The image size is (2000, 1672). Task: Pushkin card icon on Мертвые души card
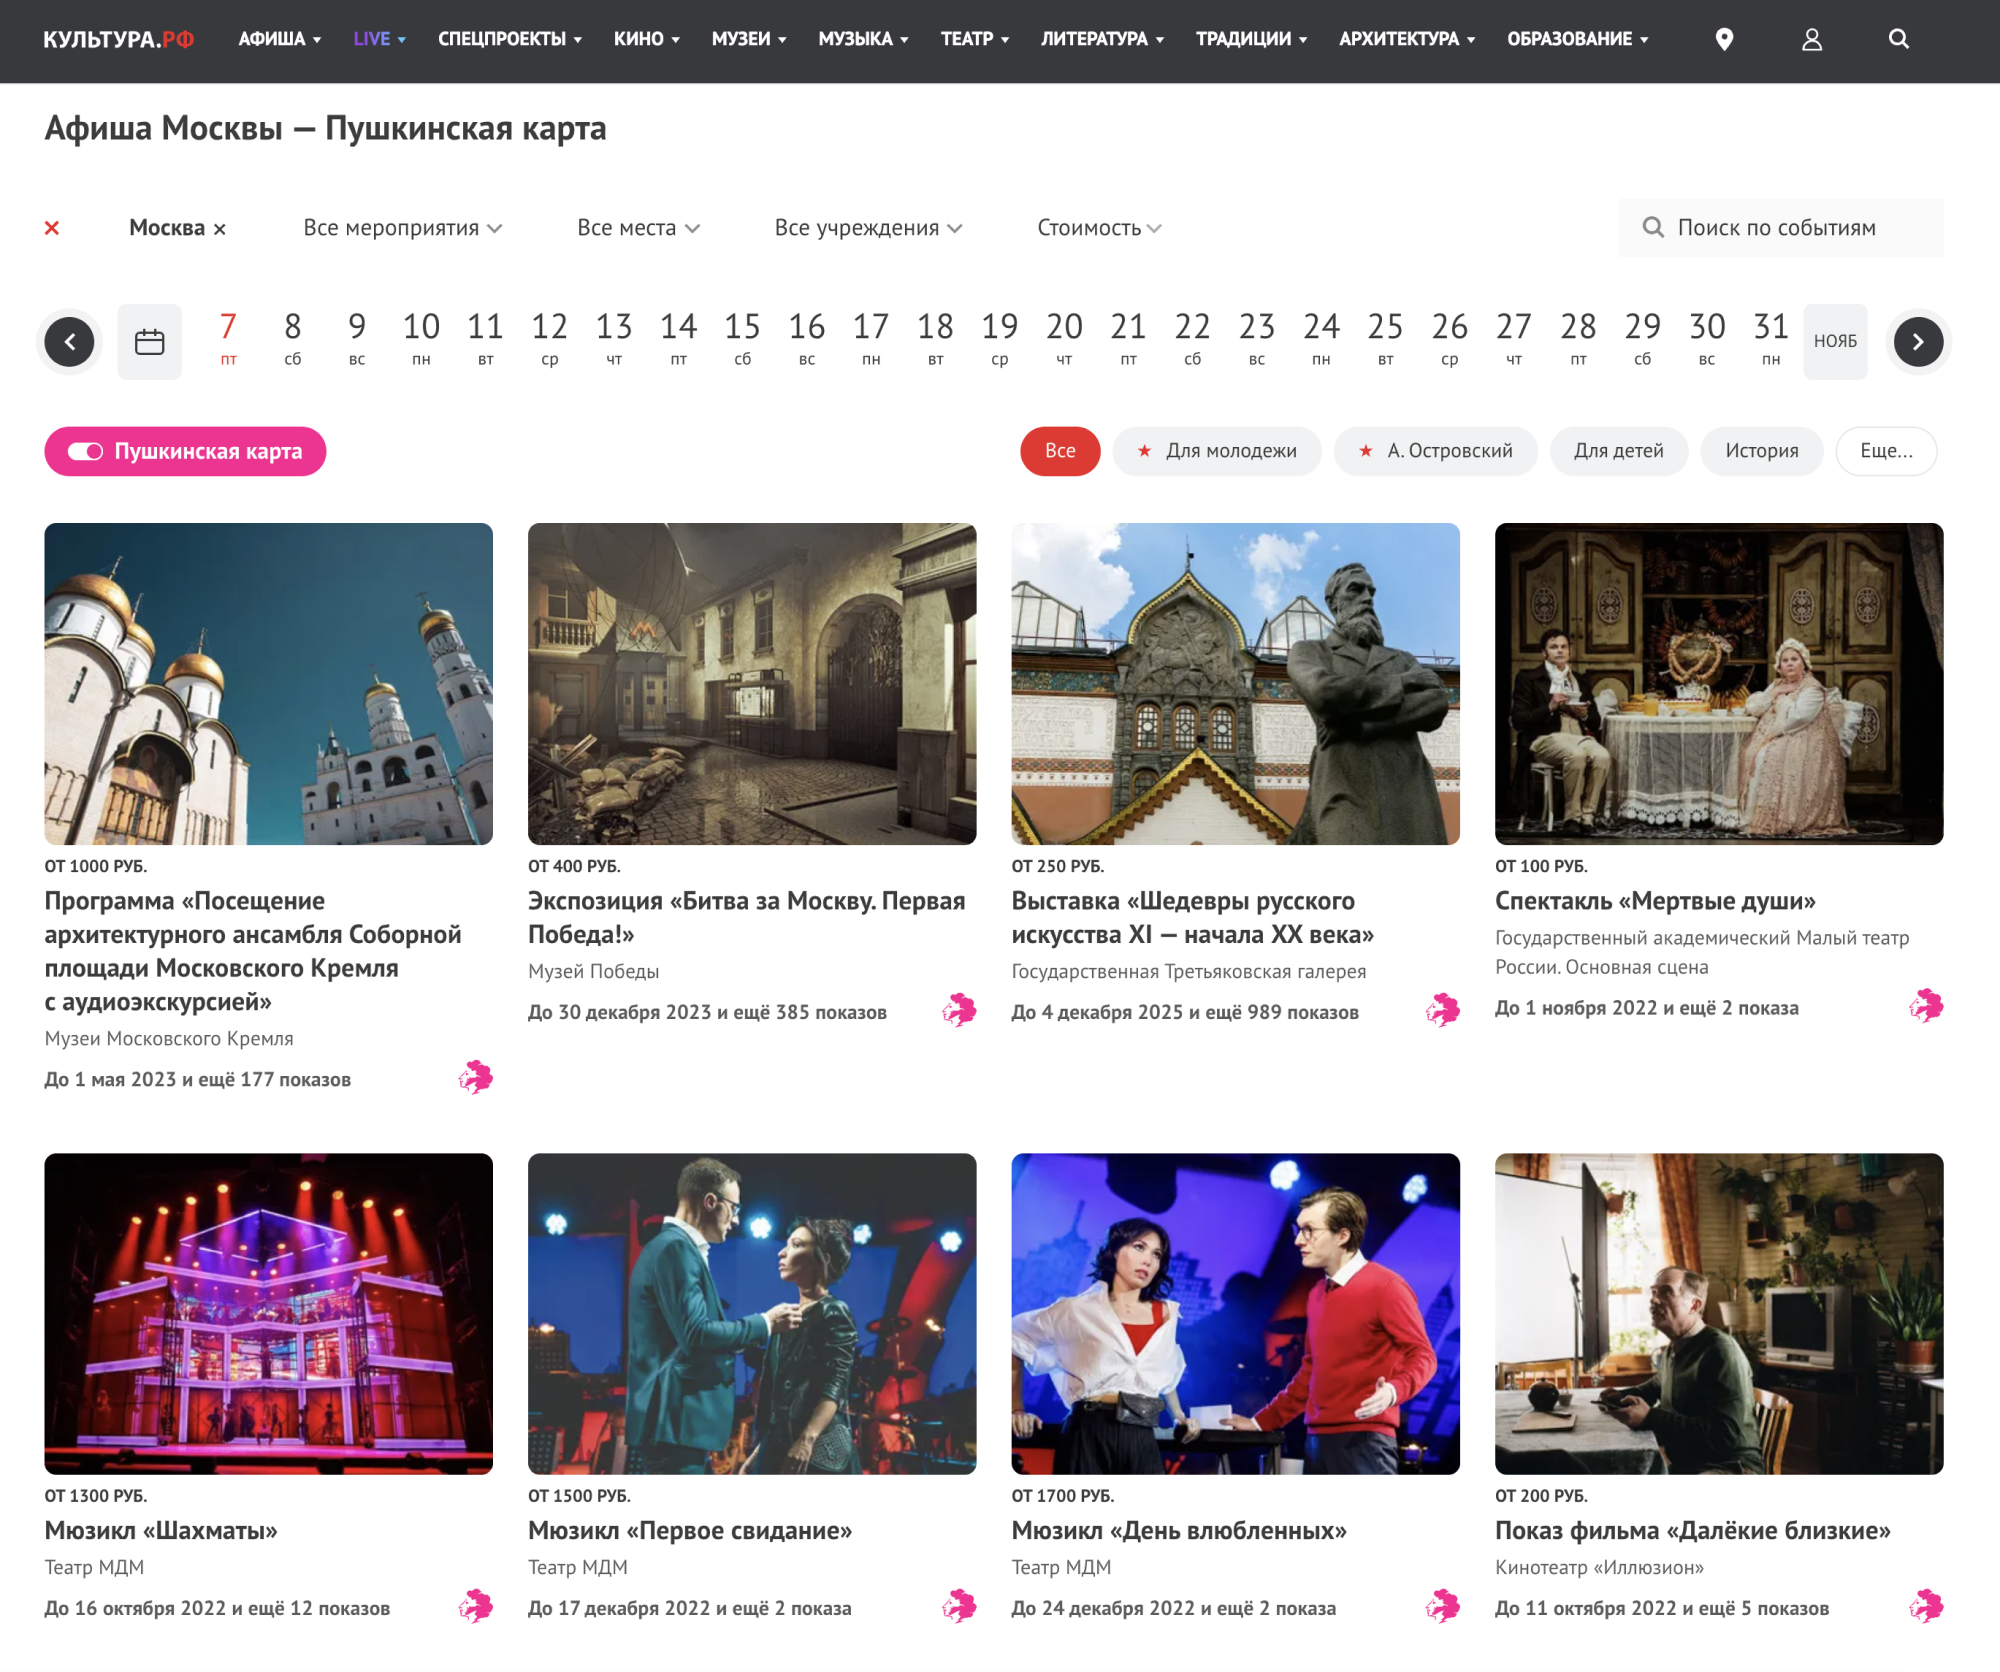click(1926, 1006)
